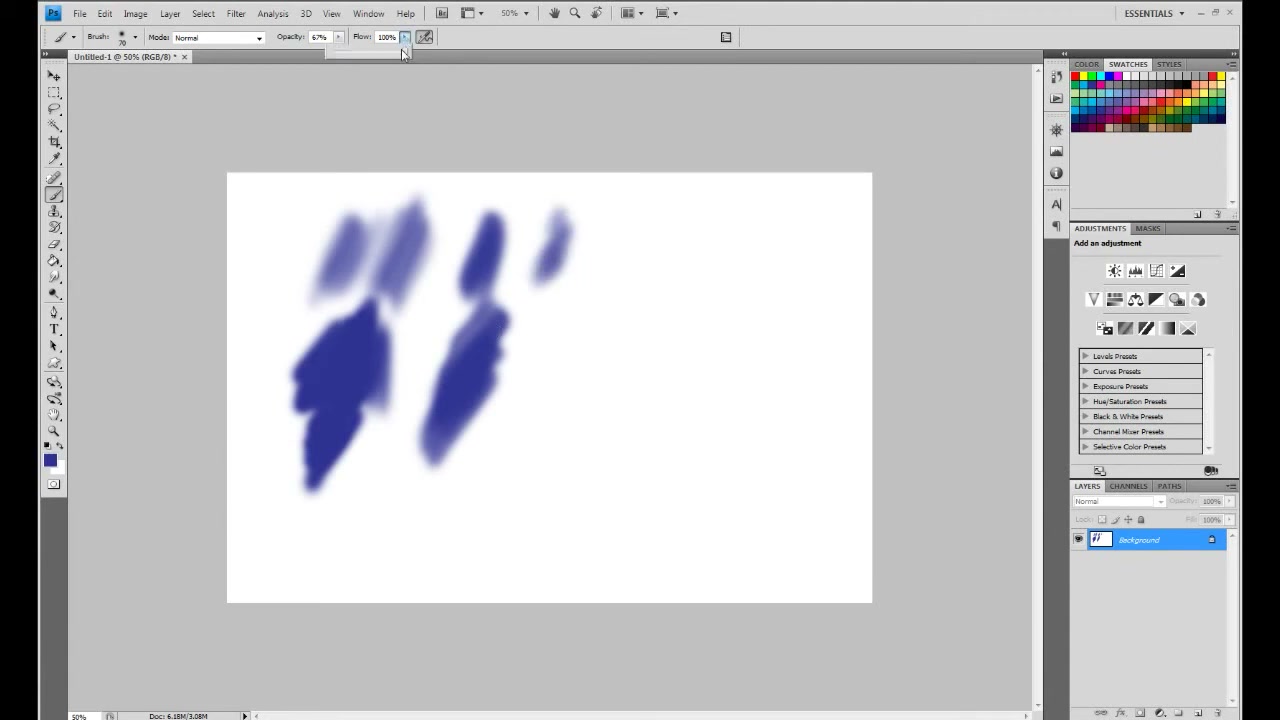The image size is (1280, 720).
Task: Close the Untitled-1 document tab
Action: [x=184, y=57]
